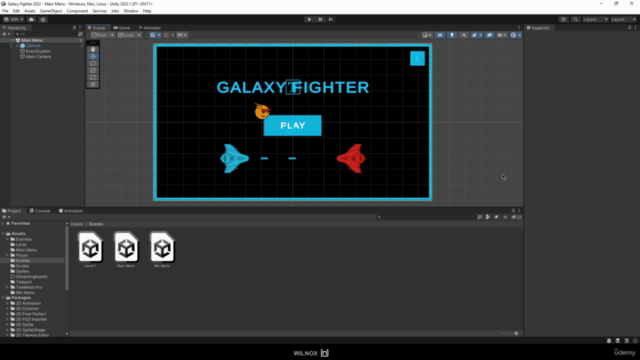Select the Win Menu scene asset

tap(162, 250)
